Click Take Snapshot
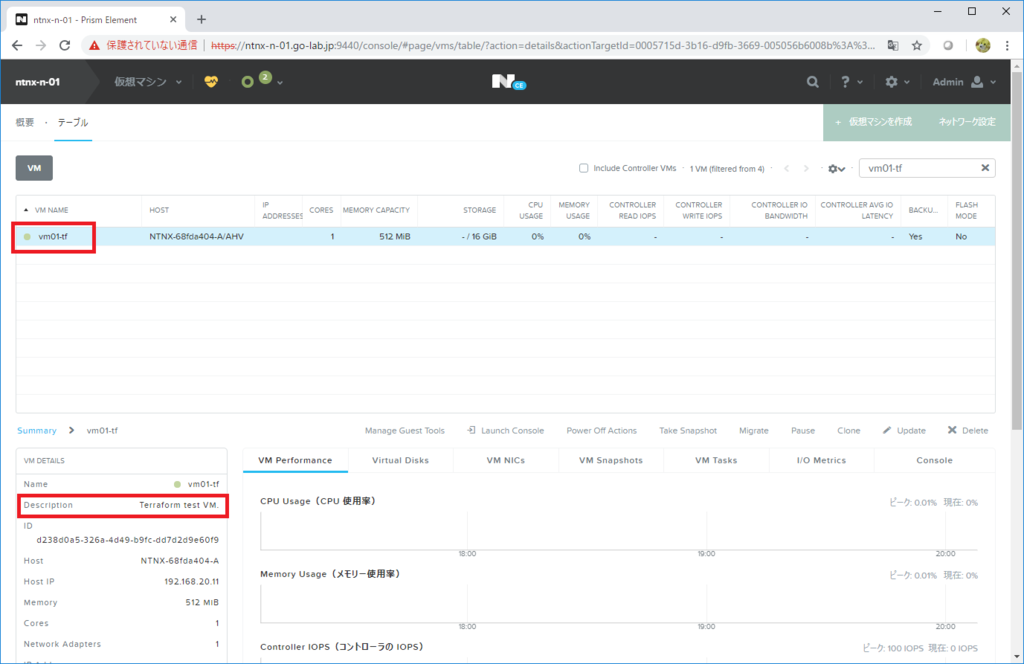This screenshot has height=664, width=1024. [x=688, y=430]
